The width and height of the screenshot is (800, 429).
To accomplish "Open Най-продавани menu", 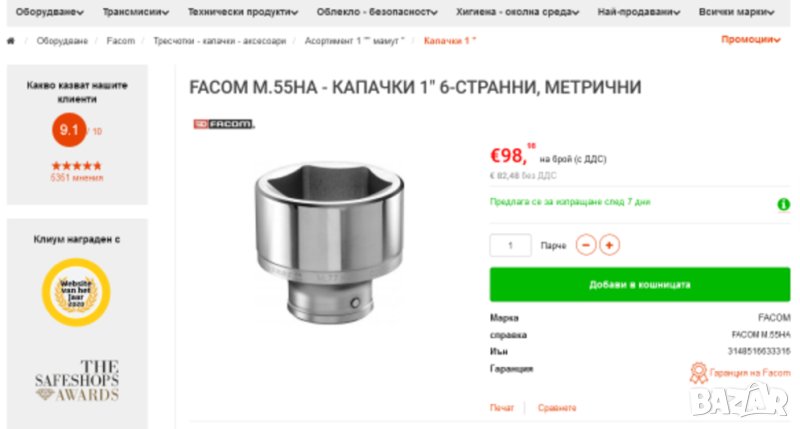I will [x=639, y=12].
